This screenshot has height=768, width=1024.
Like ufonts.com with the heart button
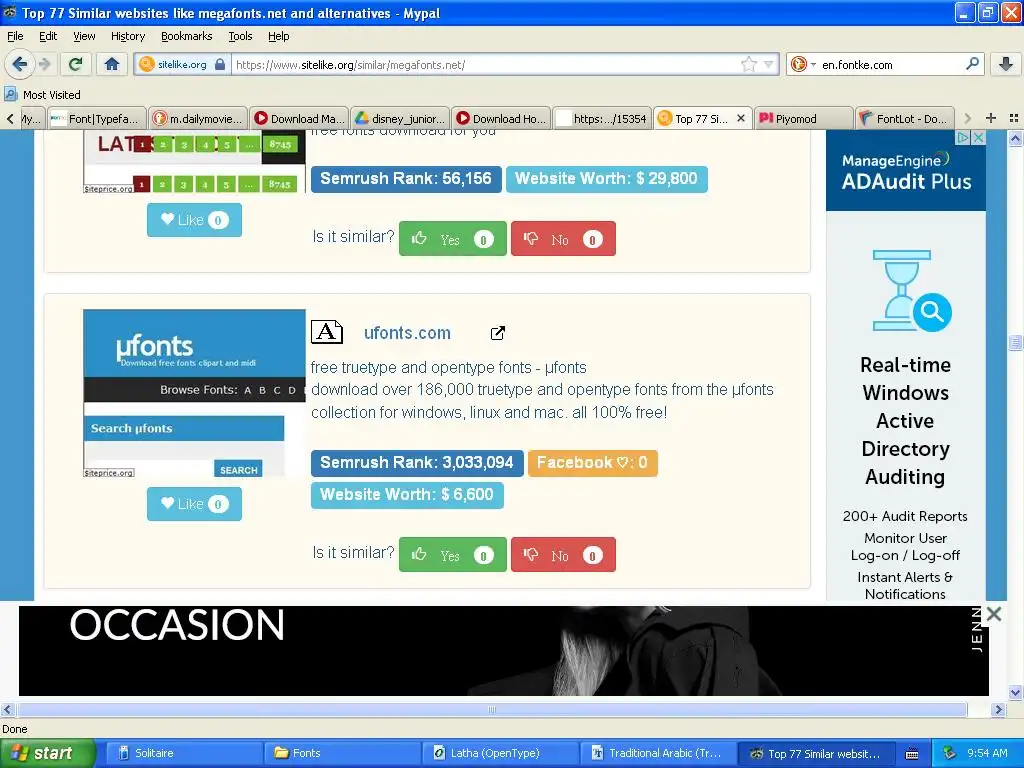(x=194, y=504)
